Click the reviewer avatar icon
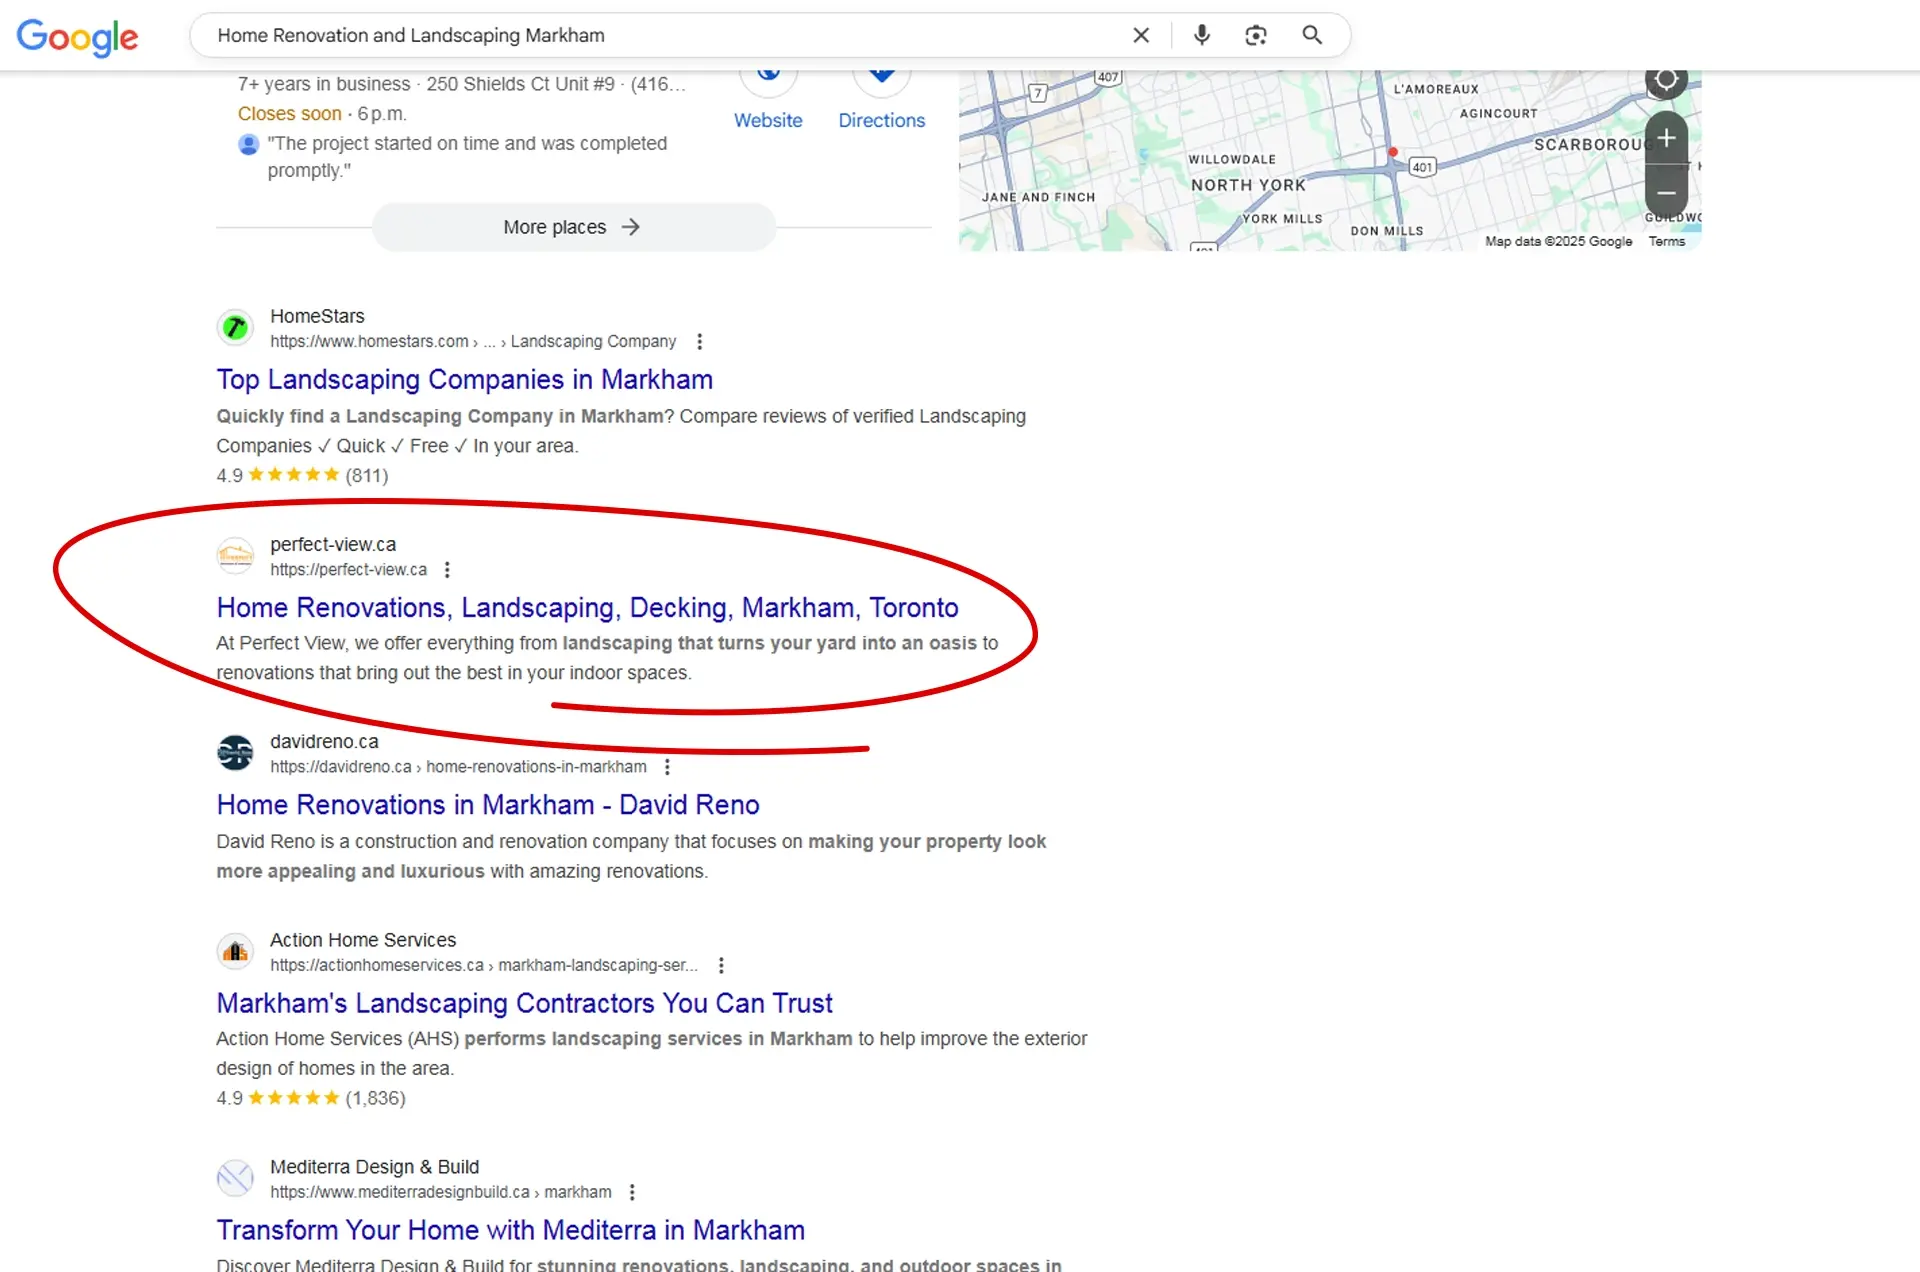1920x1272 pixels. pos(248,144)
